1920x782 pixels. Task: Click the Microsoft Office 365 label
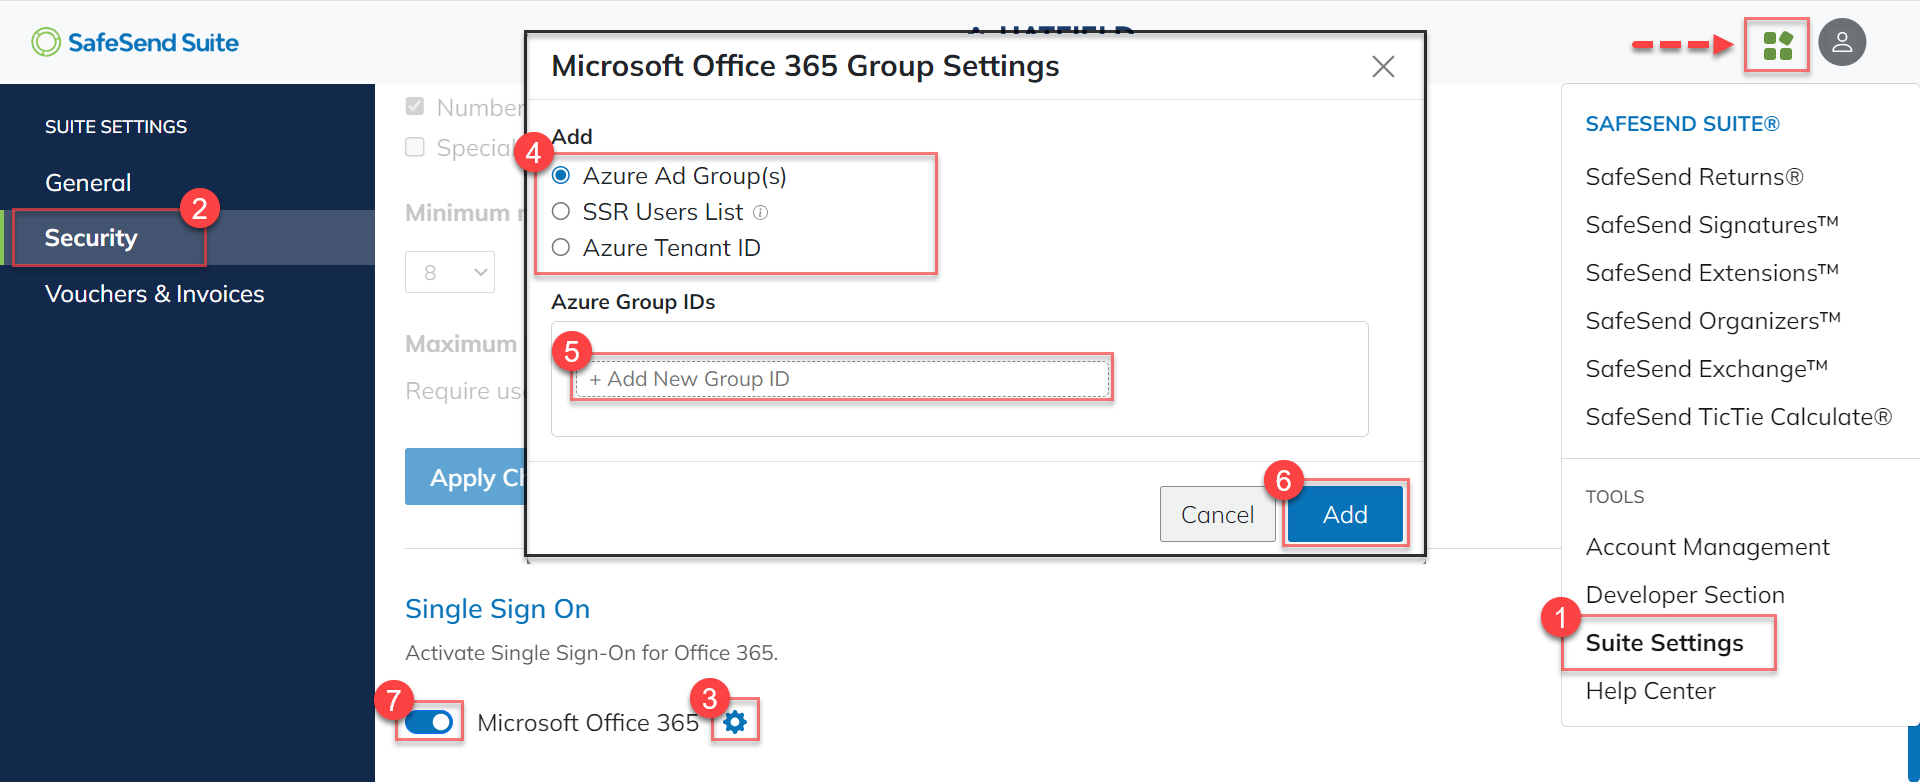588,723
